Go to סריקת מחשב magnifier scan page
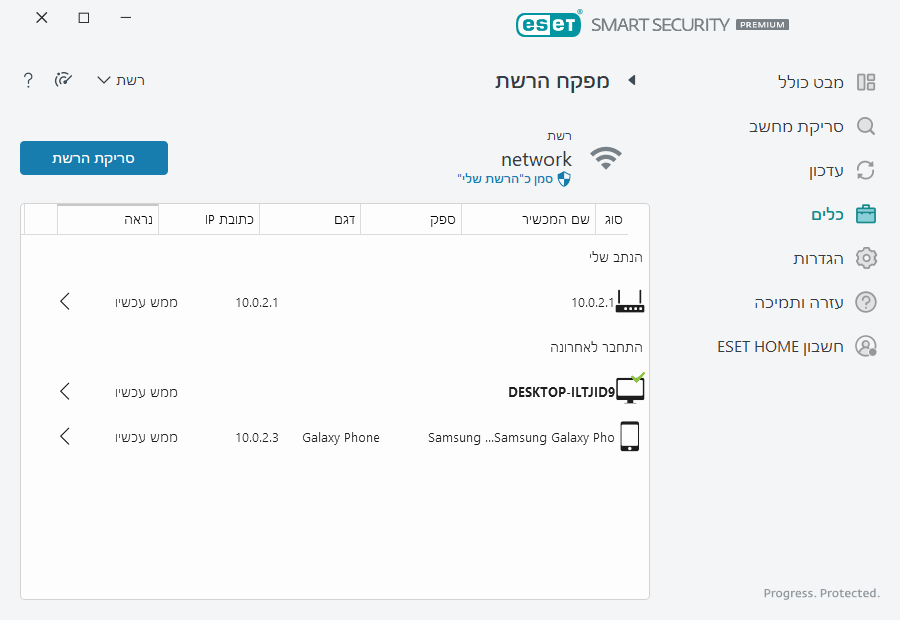900x620 pixels. [866, 126]
